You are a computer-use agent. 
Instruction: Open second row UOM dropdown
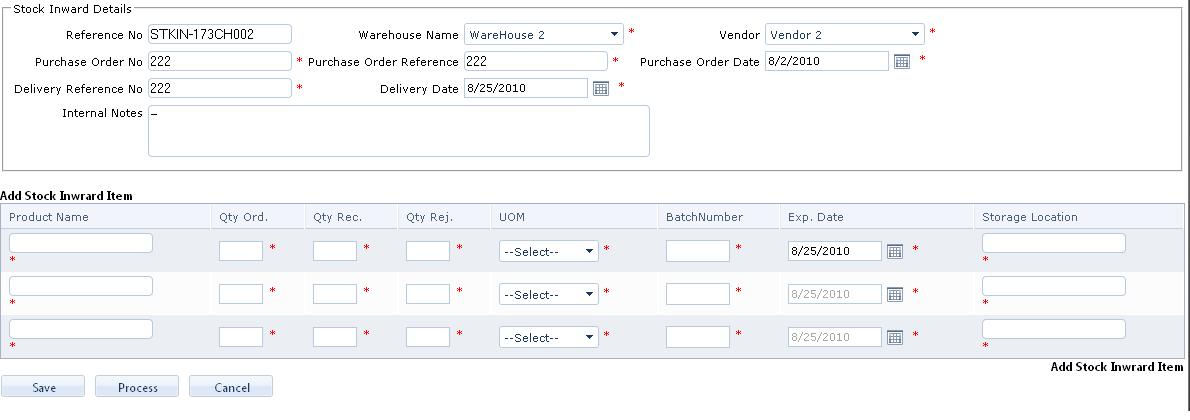[589, 295]
